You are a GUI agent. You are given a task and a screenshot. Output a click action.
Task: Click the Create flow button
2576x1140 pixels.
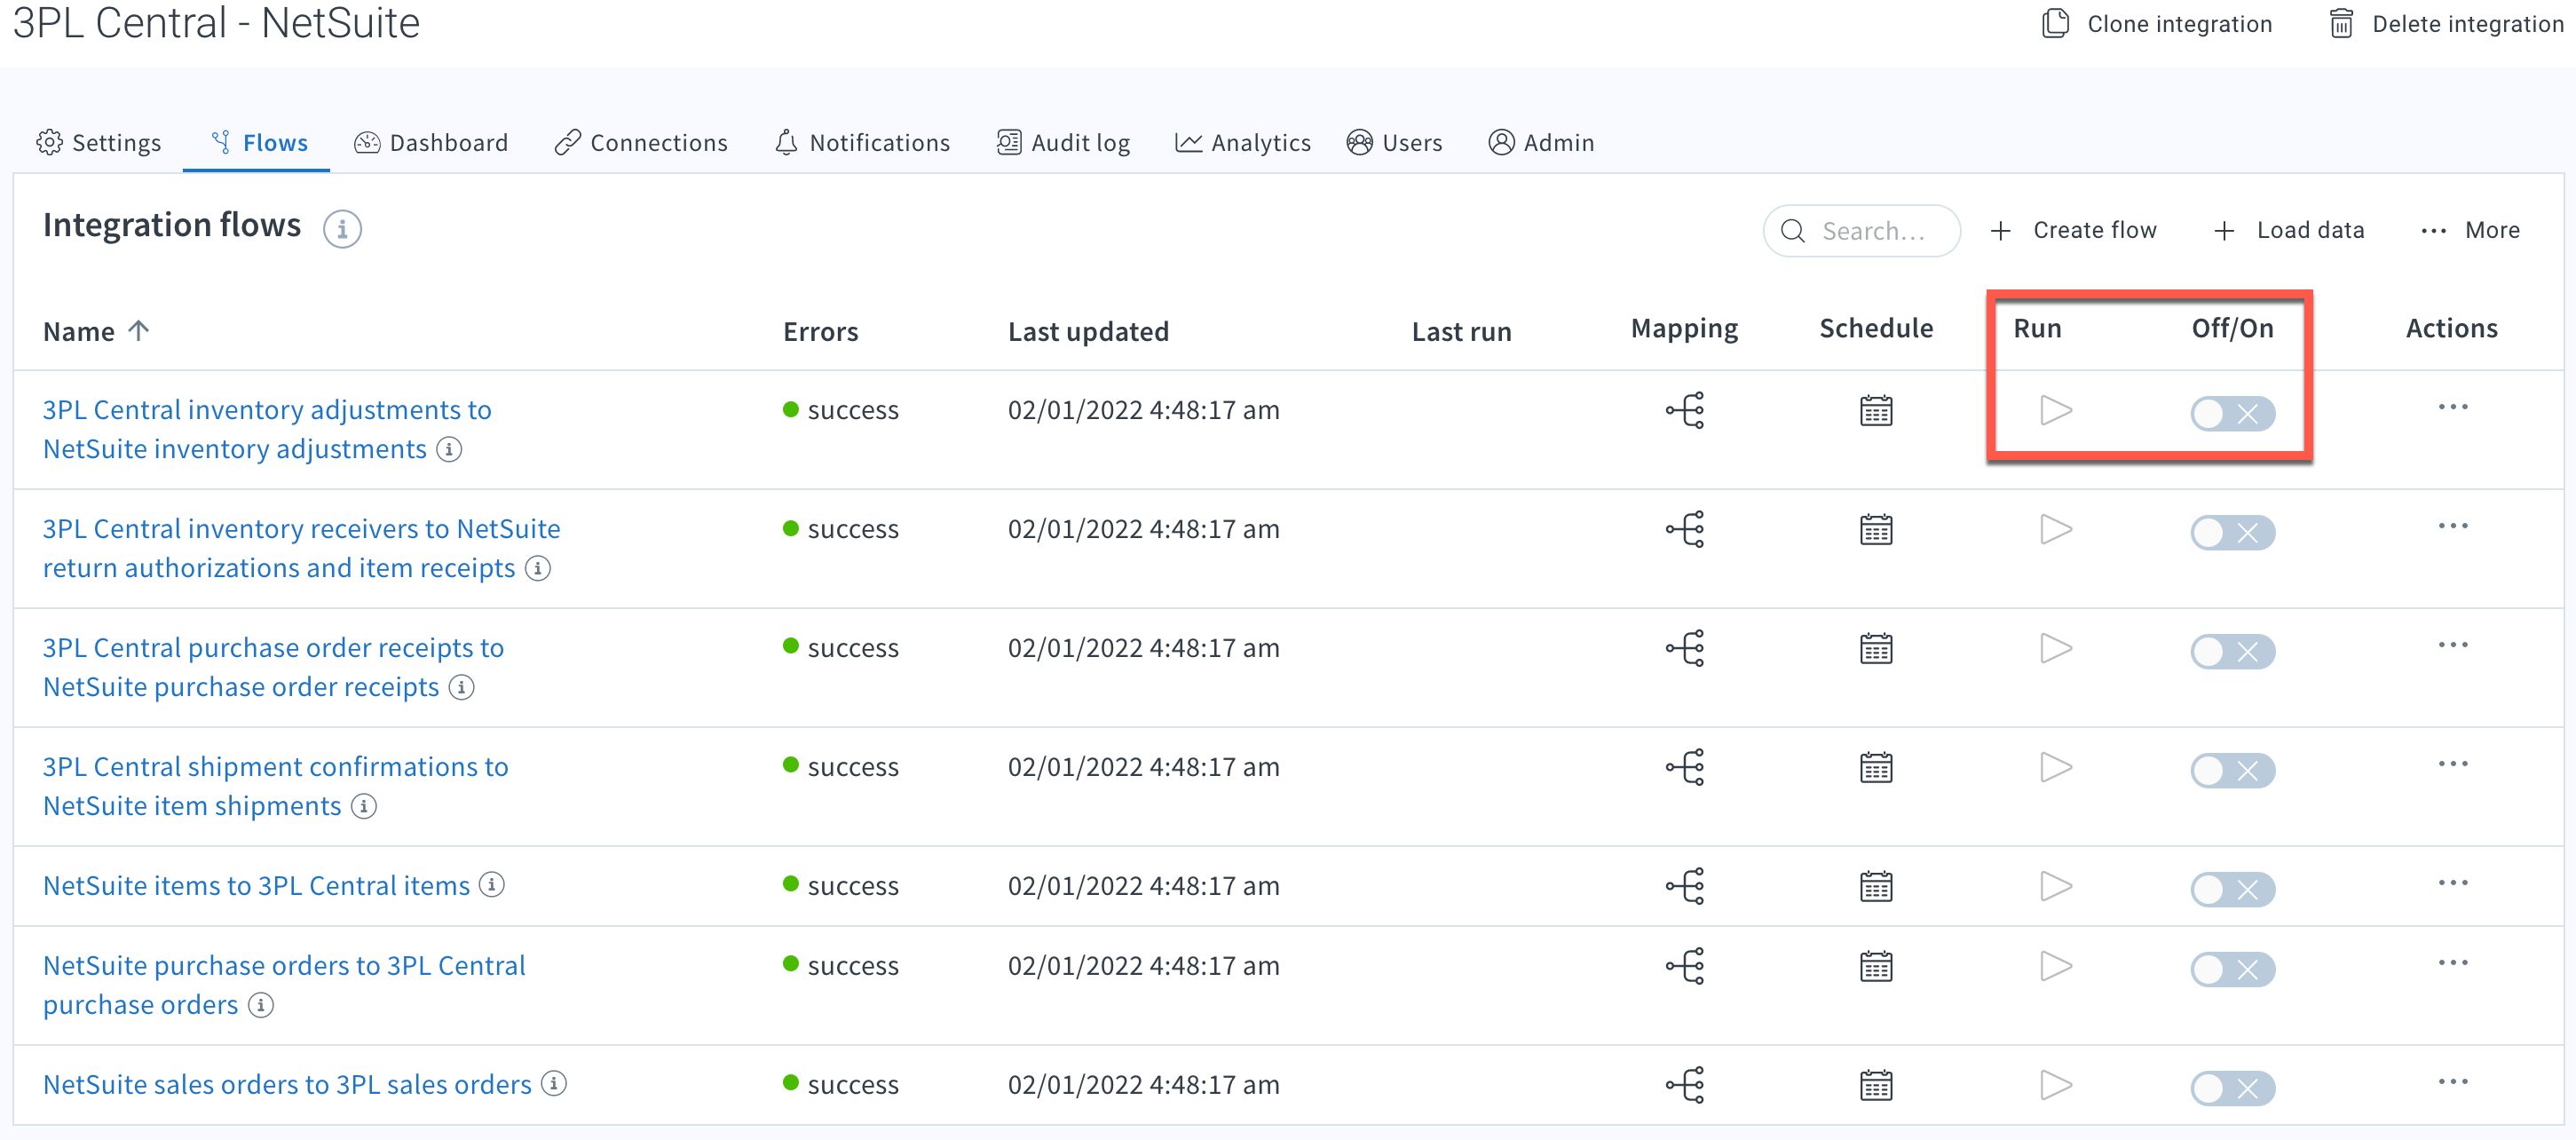[2073, 231]
